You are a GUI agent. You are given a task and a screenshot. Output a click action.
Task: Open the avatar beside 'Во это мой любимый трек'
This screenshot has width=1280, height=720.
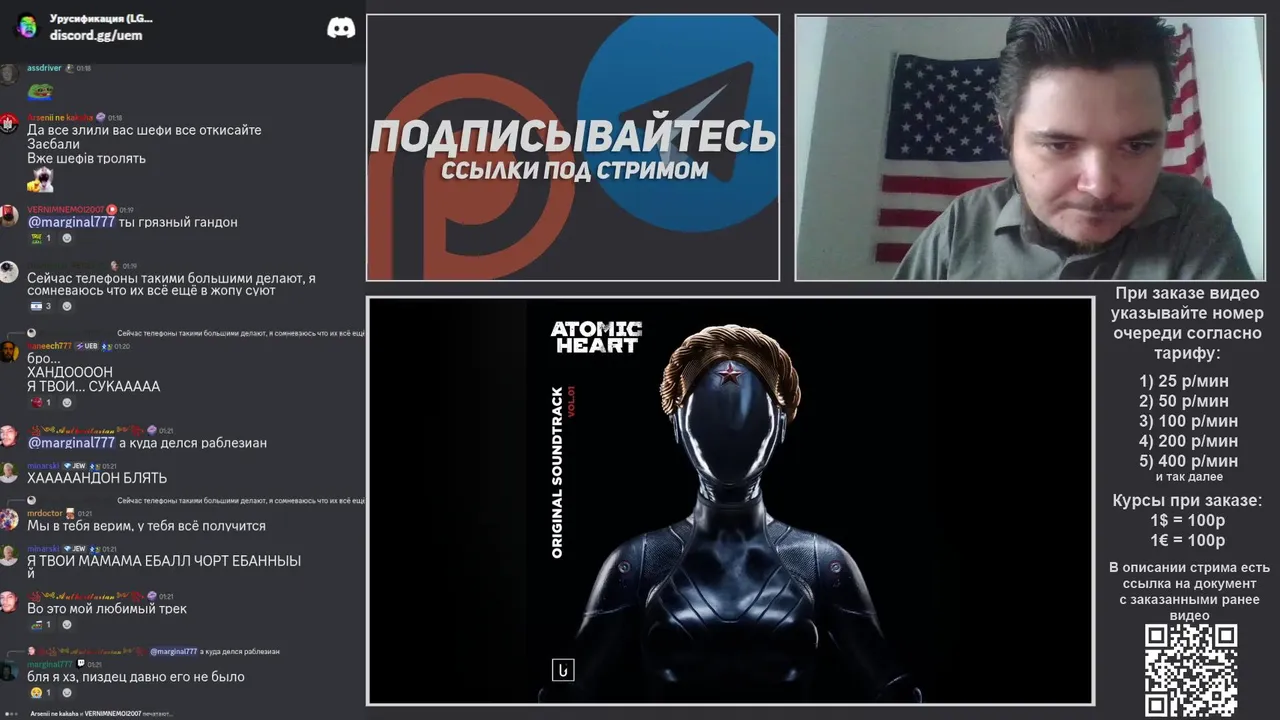click(9, 602)
